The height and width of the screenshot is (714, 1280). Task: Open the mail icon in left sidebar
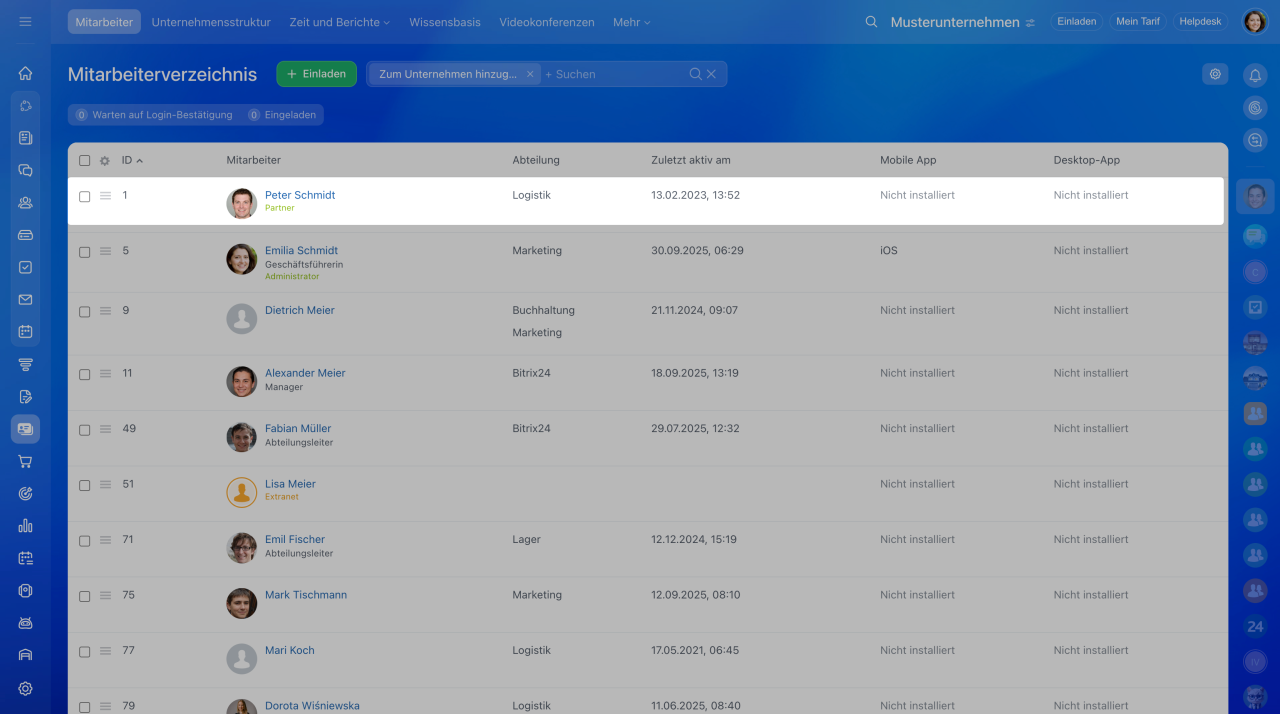point(25,299)
